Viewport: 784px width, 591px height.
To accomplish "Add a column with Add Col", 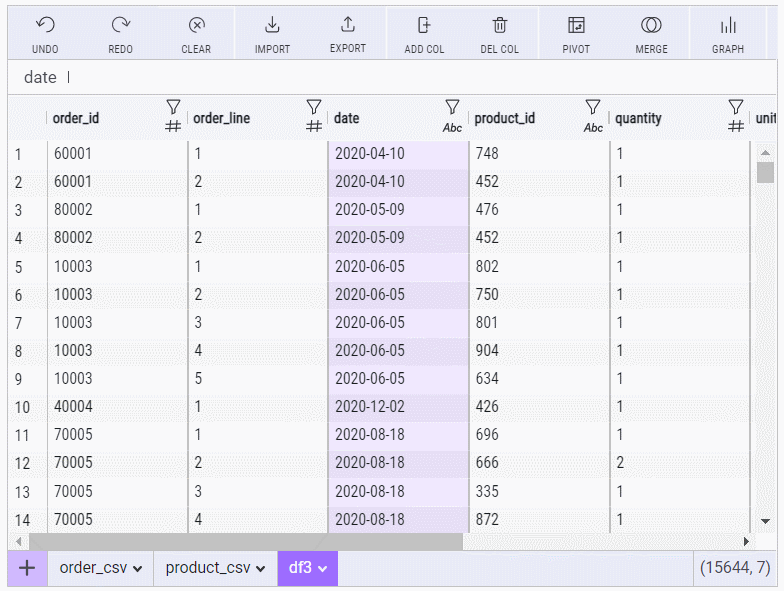I will click(424, 26).
